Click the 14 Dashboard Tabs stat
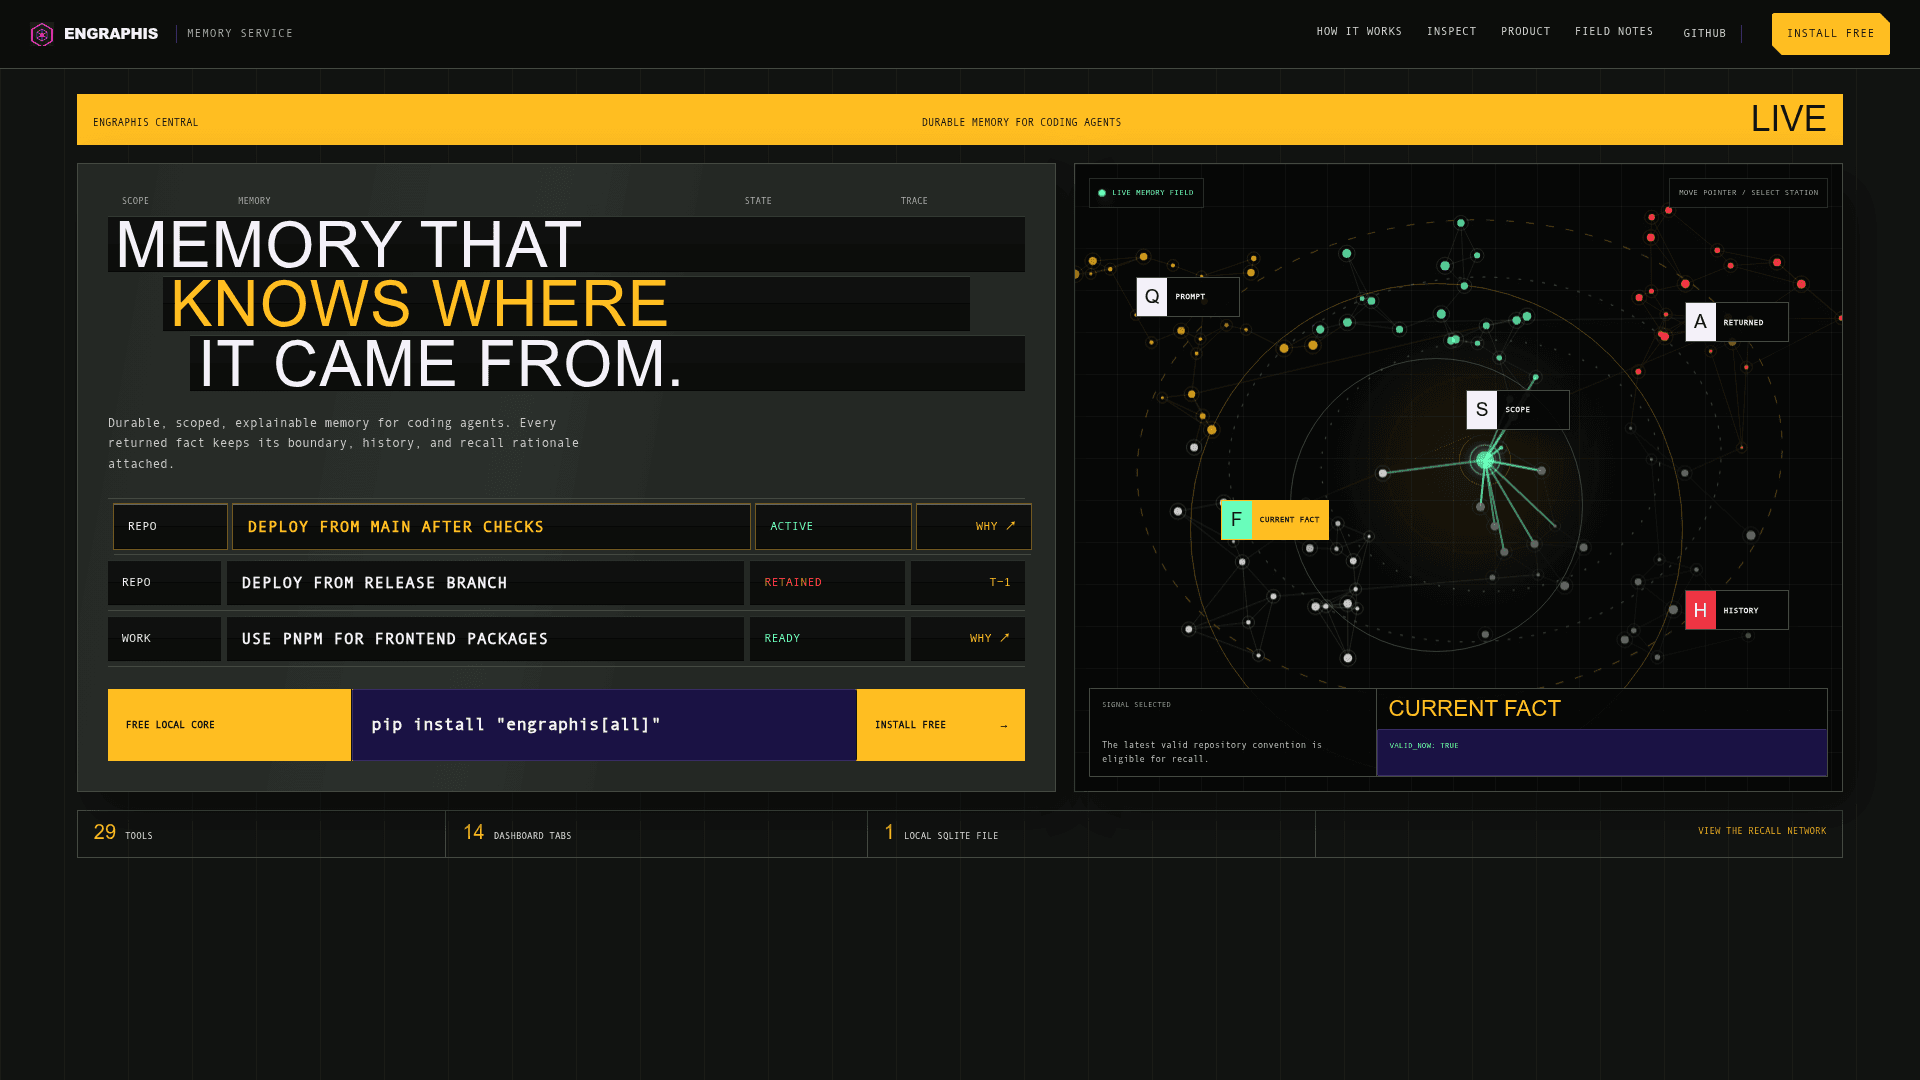The width and height of the screenshot is (1920, 1080). (x=517, y=833)
